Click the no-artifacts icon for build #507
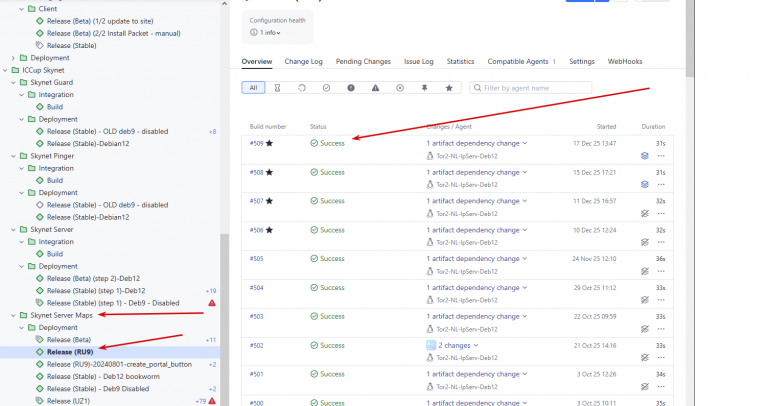Screen dimensions: 768x406 pos(645,214)
